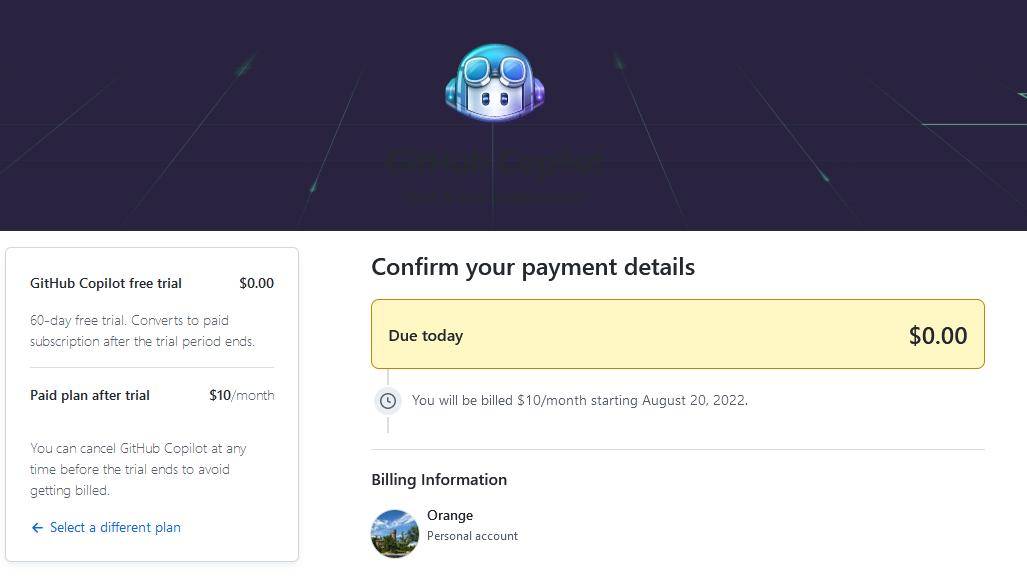
Task: Click the 'Confirm your payment details' heading
Action: click(533, 267)
